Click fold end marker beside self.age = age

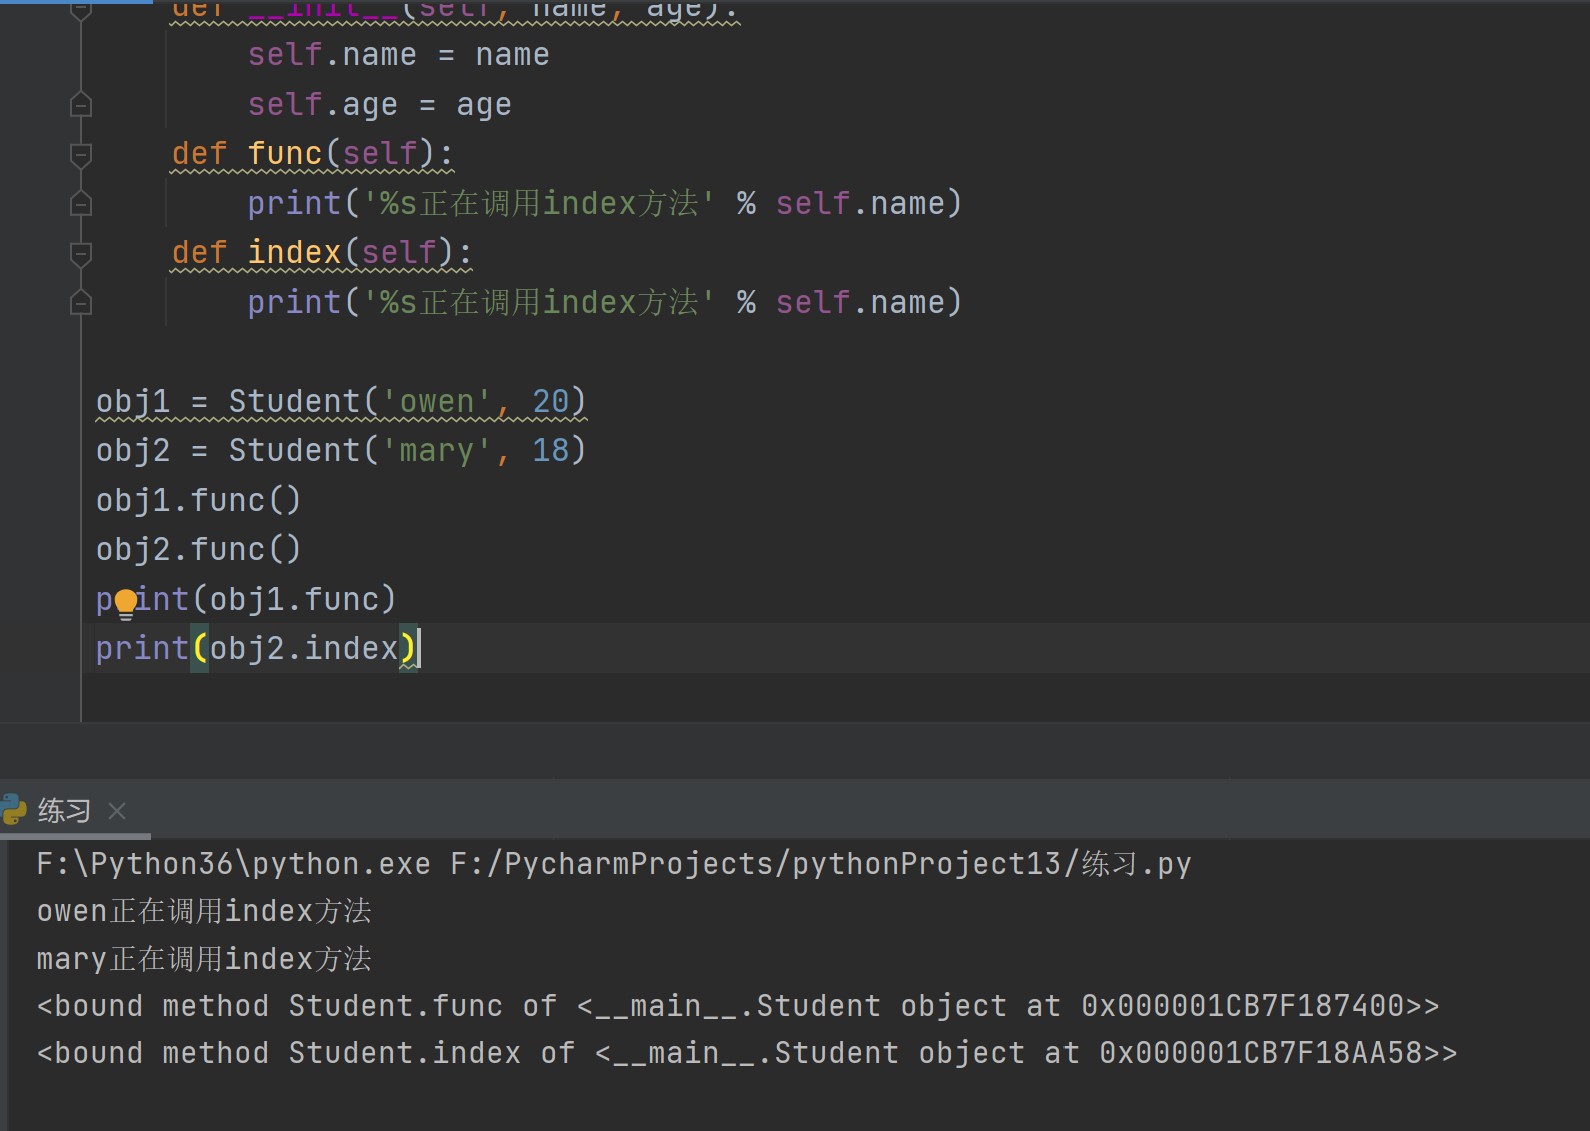coord(81,105)
